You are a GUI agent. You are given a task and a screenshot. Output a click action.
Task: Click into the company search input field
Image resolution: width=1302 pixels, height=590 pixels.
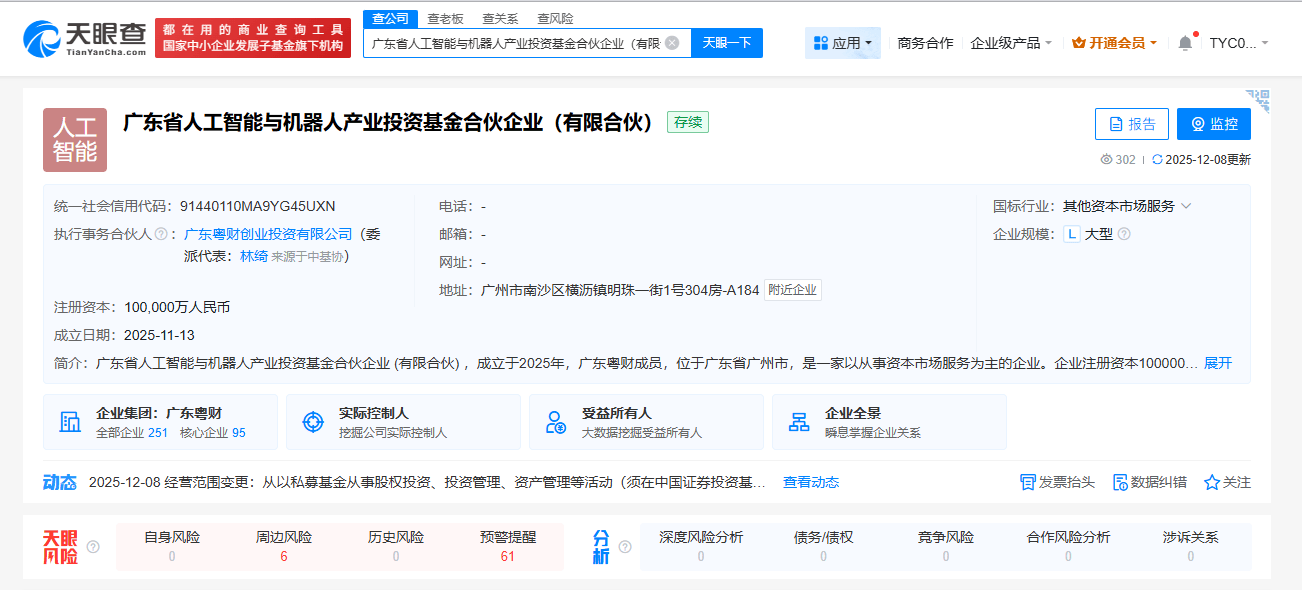pos(515,43)
